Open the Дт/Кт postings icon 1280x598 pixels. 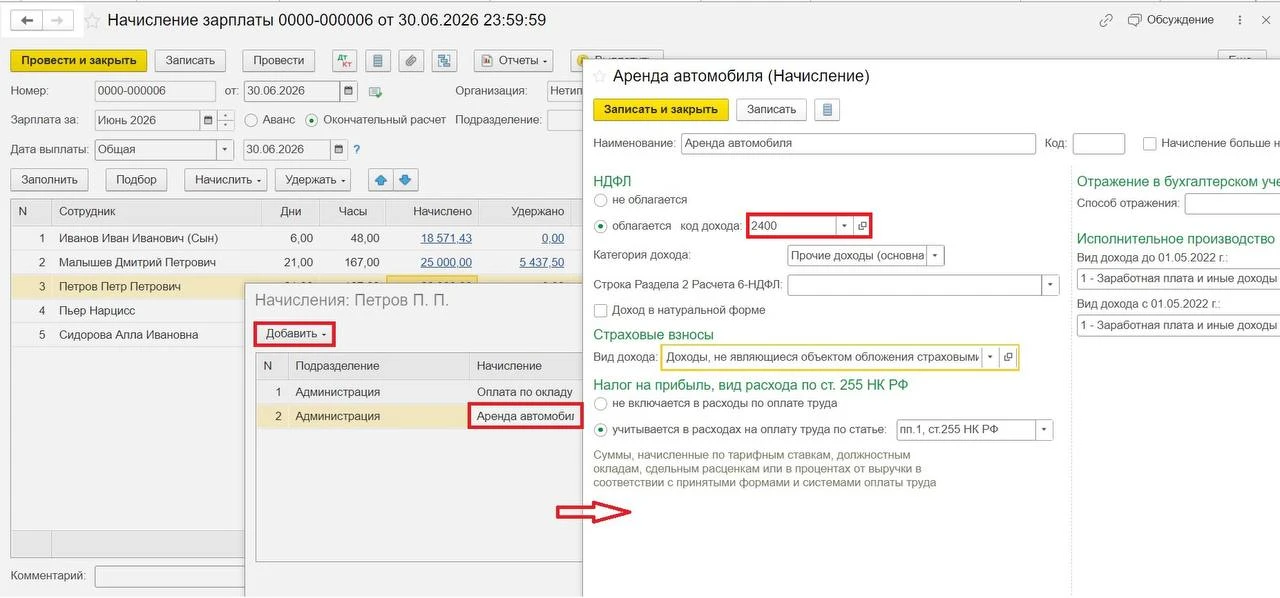click(344, 61)
